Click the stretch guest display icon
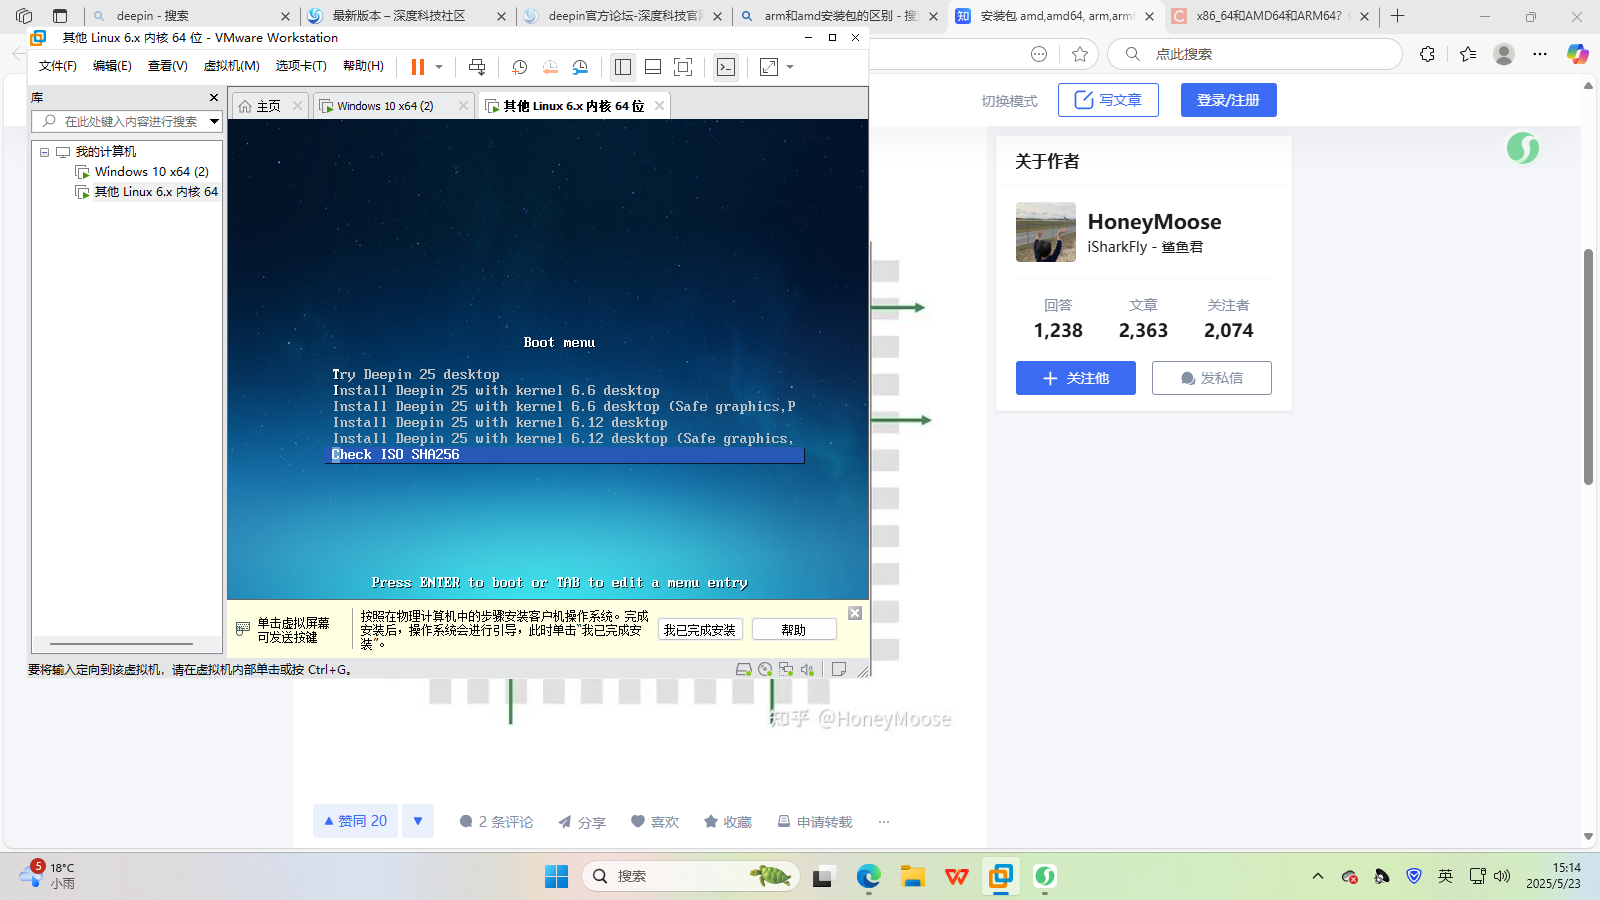 pos(769,67)
